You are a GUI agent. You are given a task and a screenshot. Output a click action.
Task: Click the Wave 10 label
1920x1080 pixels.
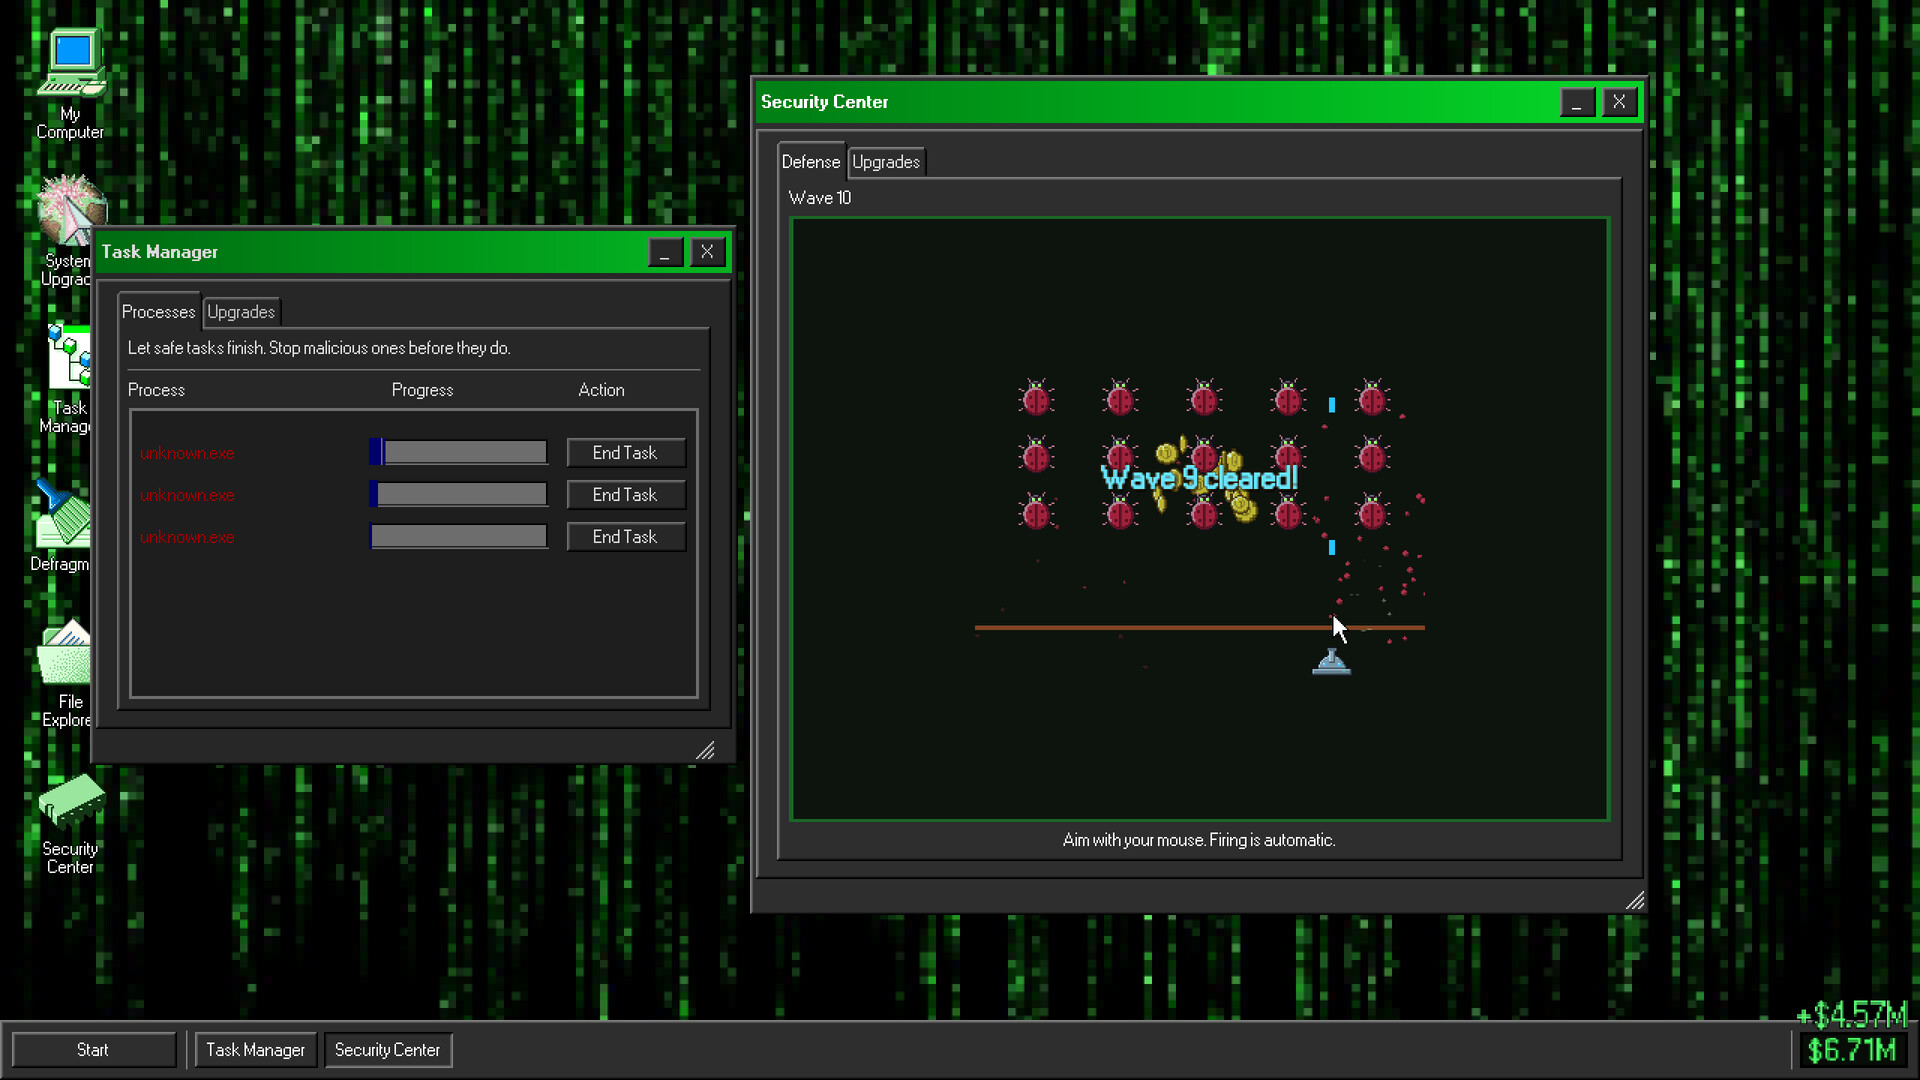tap(820, 198)
